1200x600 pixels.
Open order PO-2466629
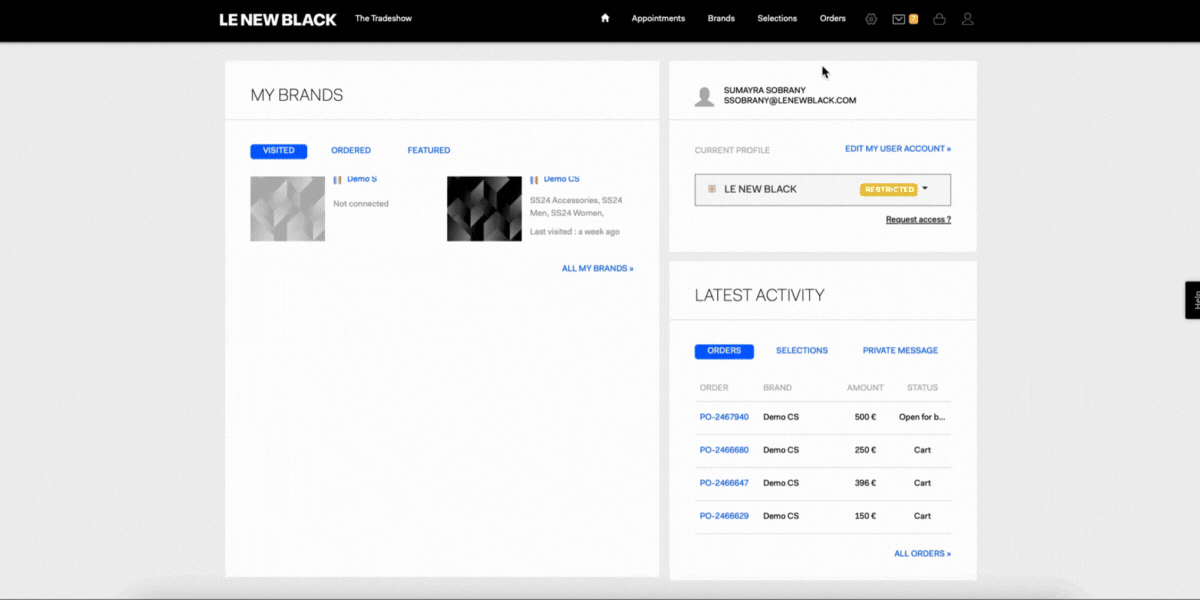(x=724, y=516)
